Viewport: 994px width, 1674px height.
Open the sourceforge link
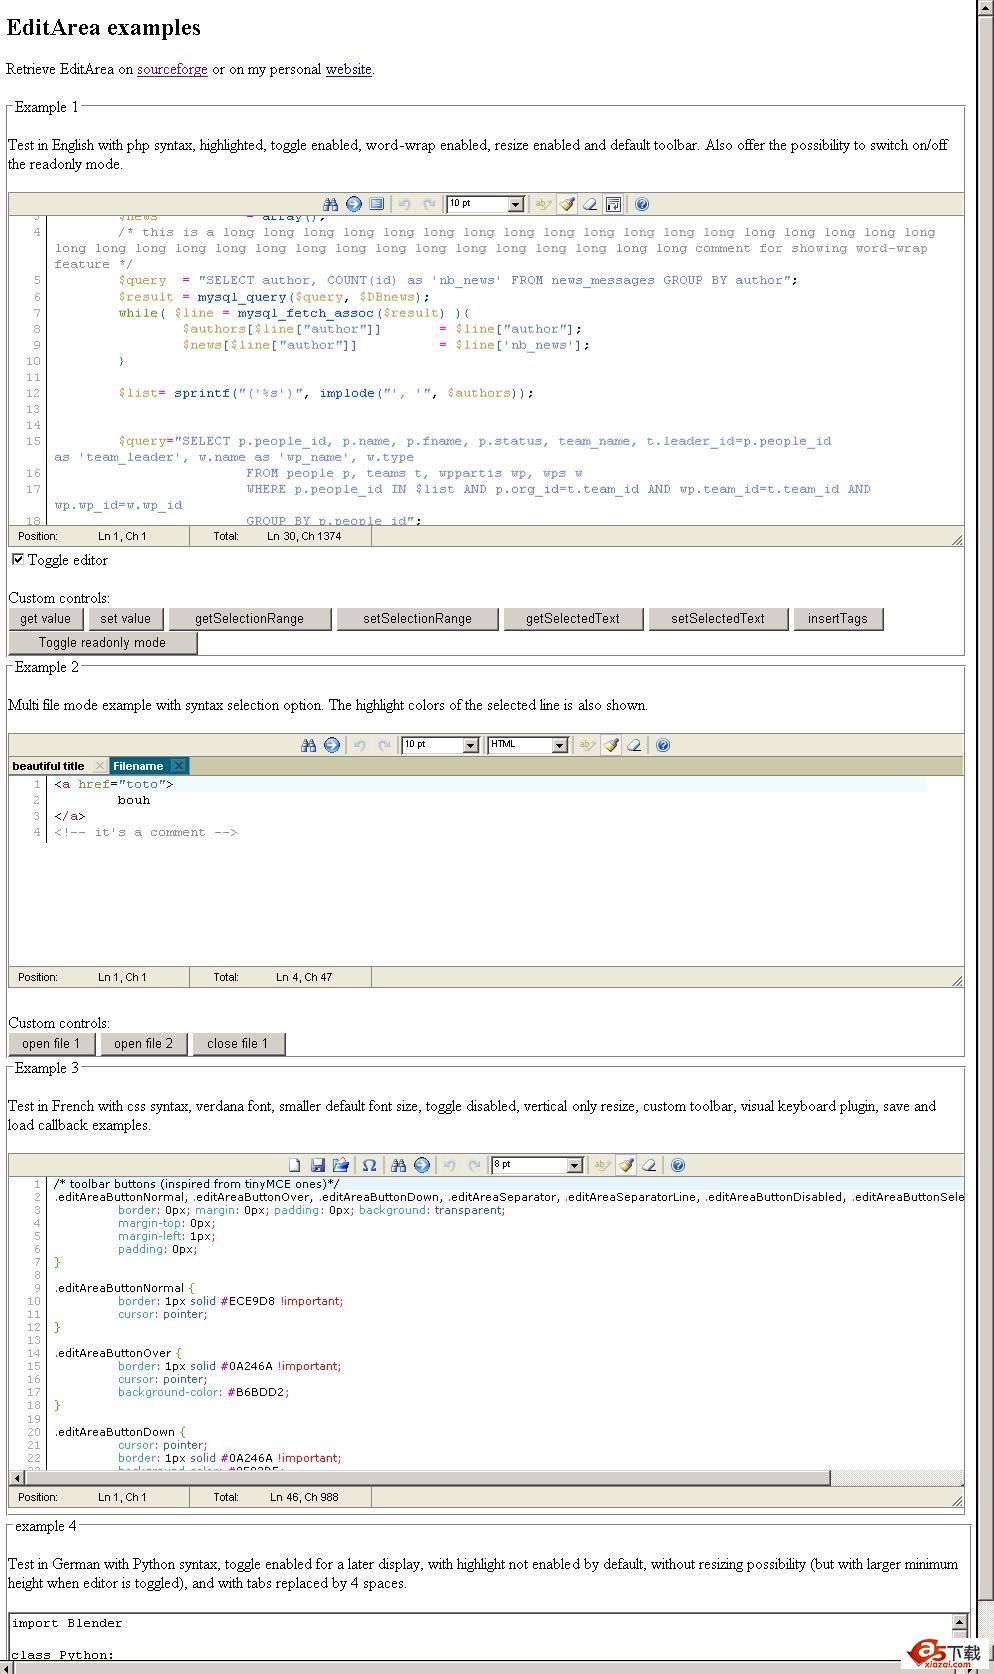[x=172, y=69]
